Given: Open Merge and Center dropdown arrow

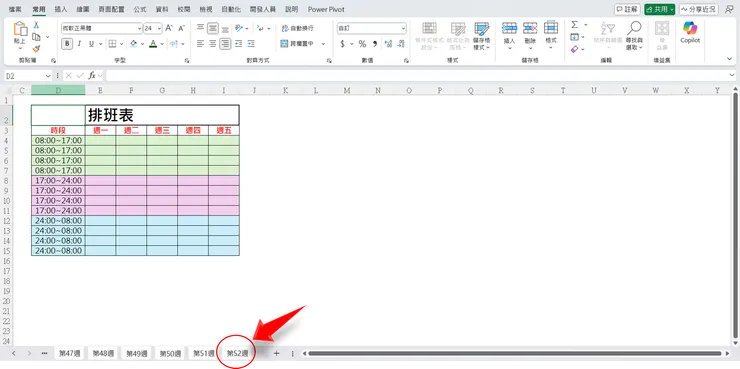Looking at the screenshot, I should (x=324, y=44).
